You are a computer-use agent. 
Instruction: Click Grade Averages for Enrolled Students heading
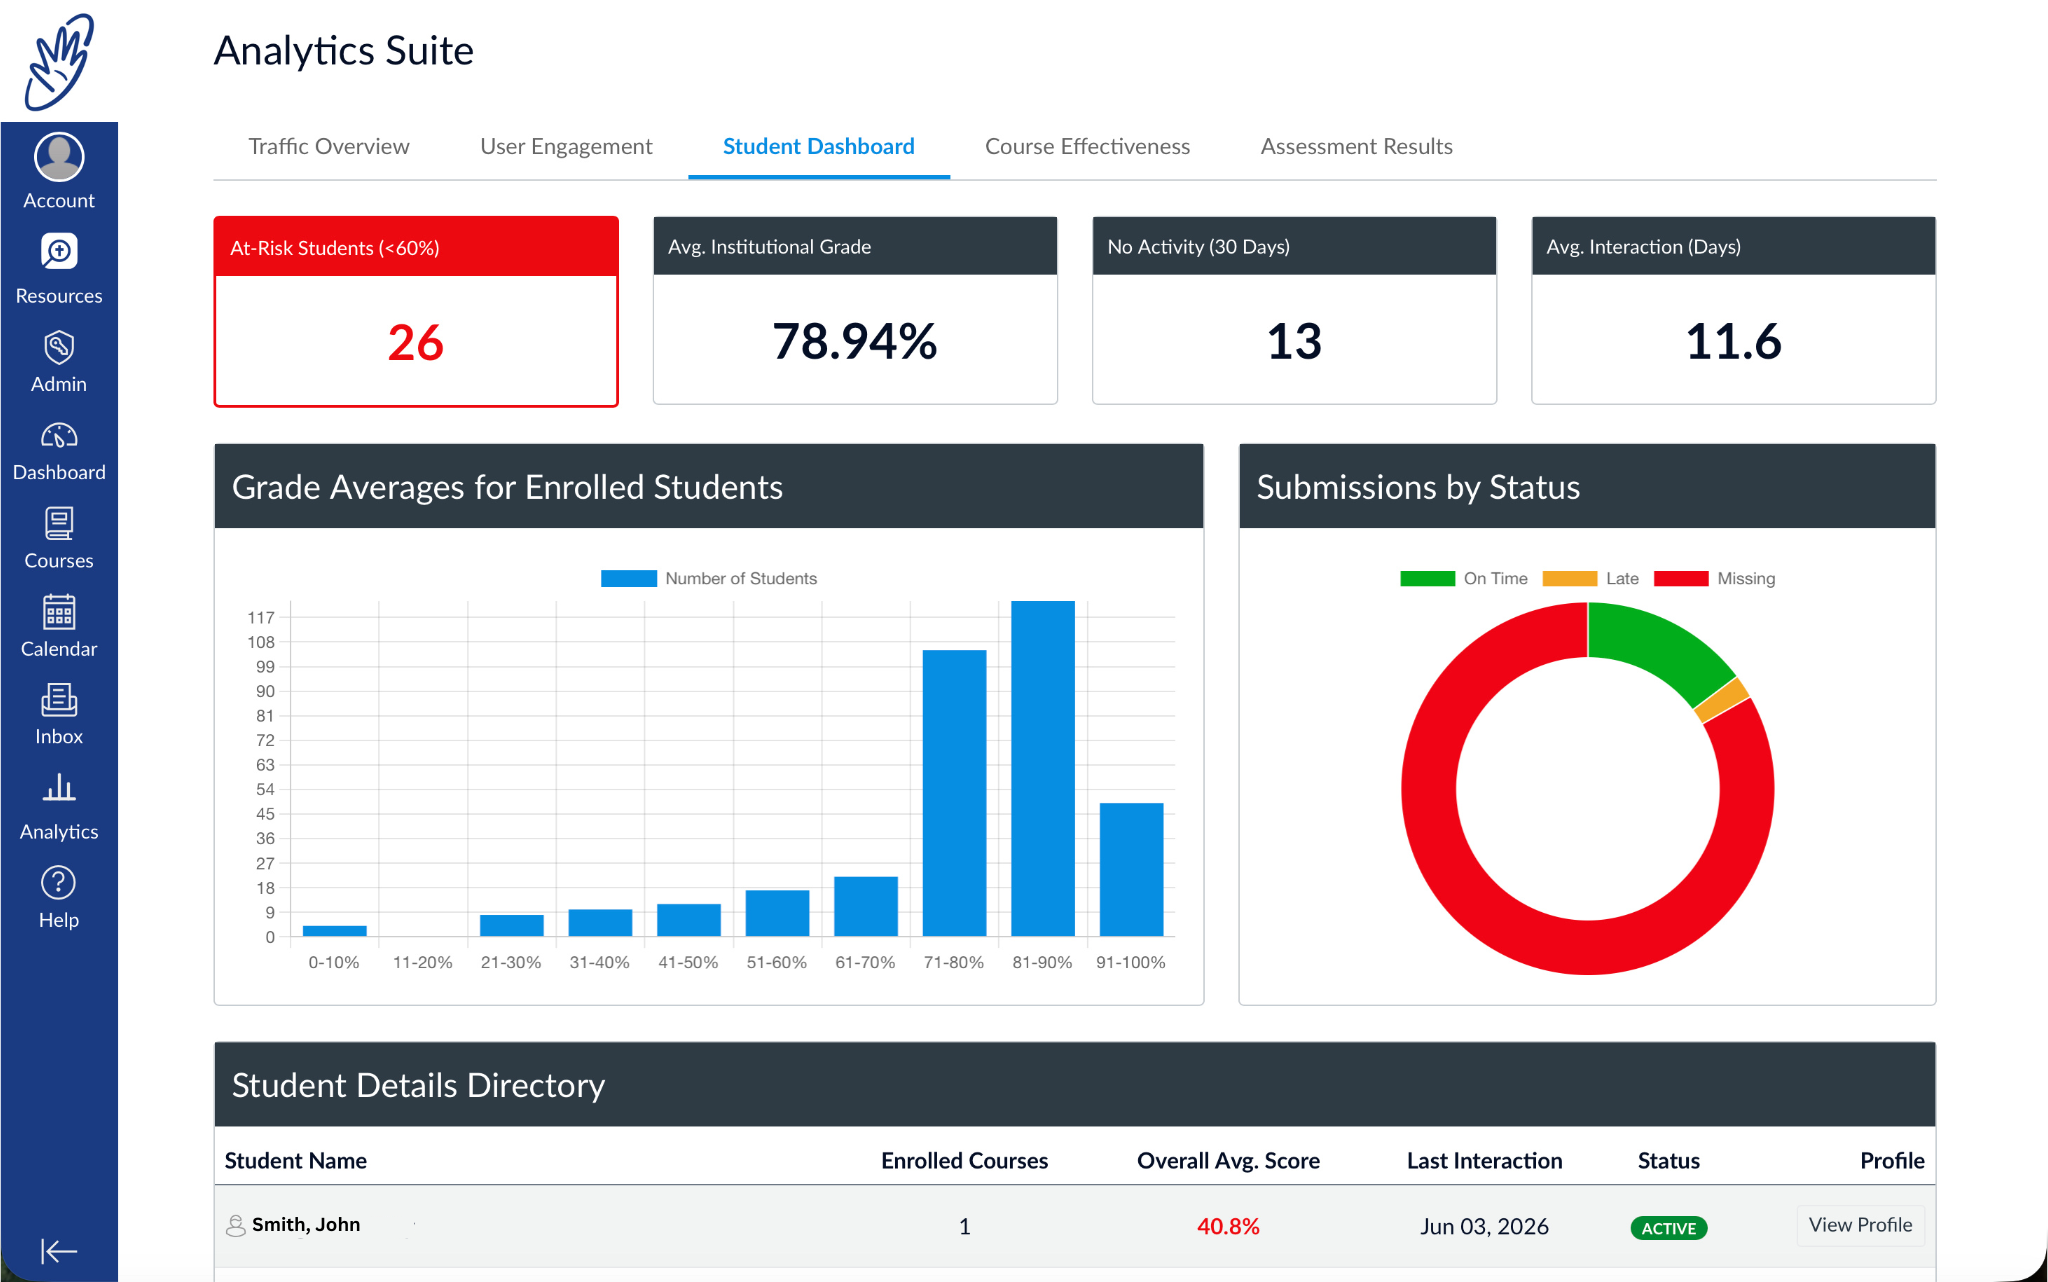click(x=507, y=487)
